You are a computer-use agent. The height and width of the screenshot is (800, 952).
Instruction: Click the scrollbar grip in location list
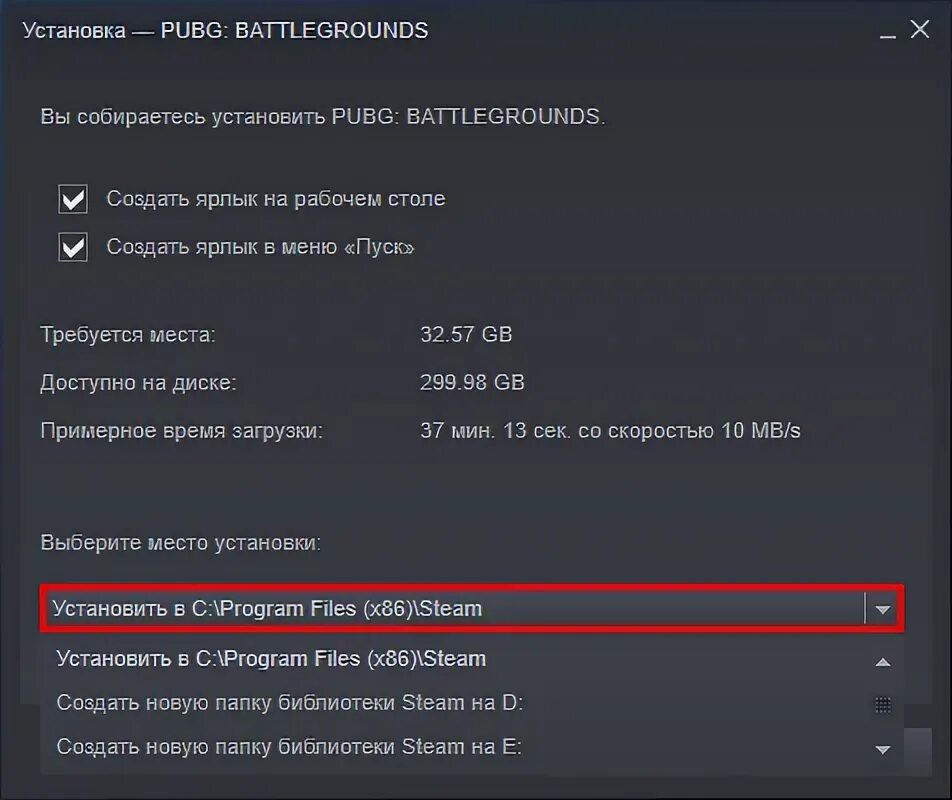883,705
